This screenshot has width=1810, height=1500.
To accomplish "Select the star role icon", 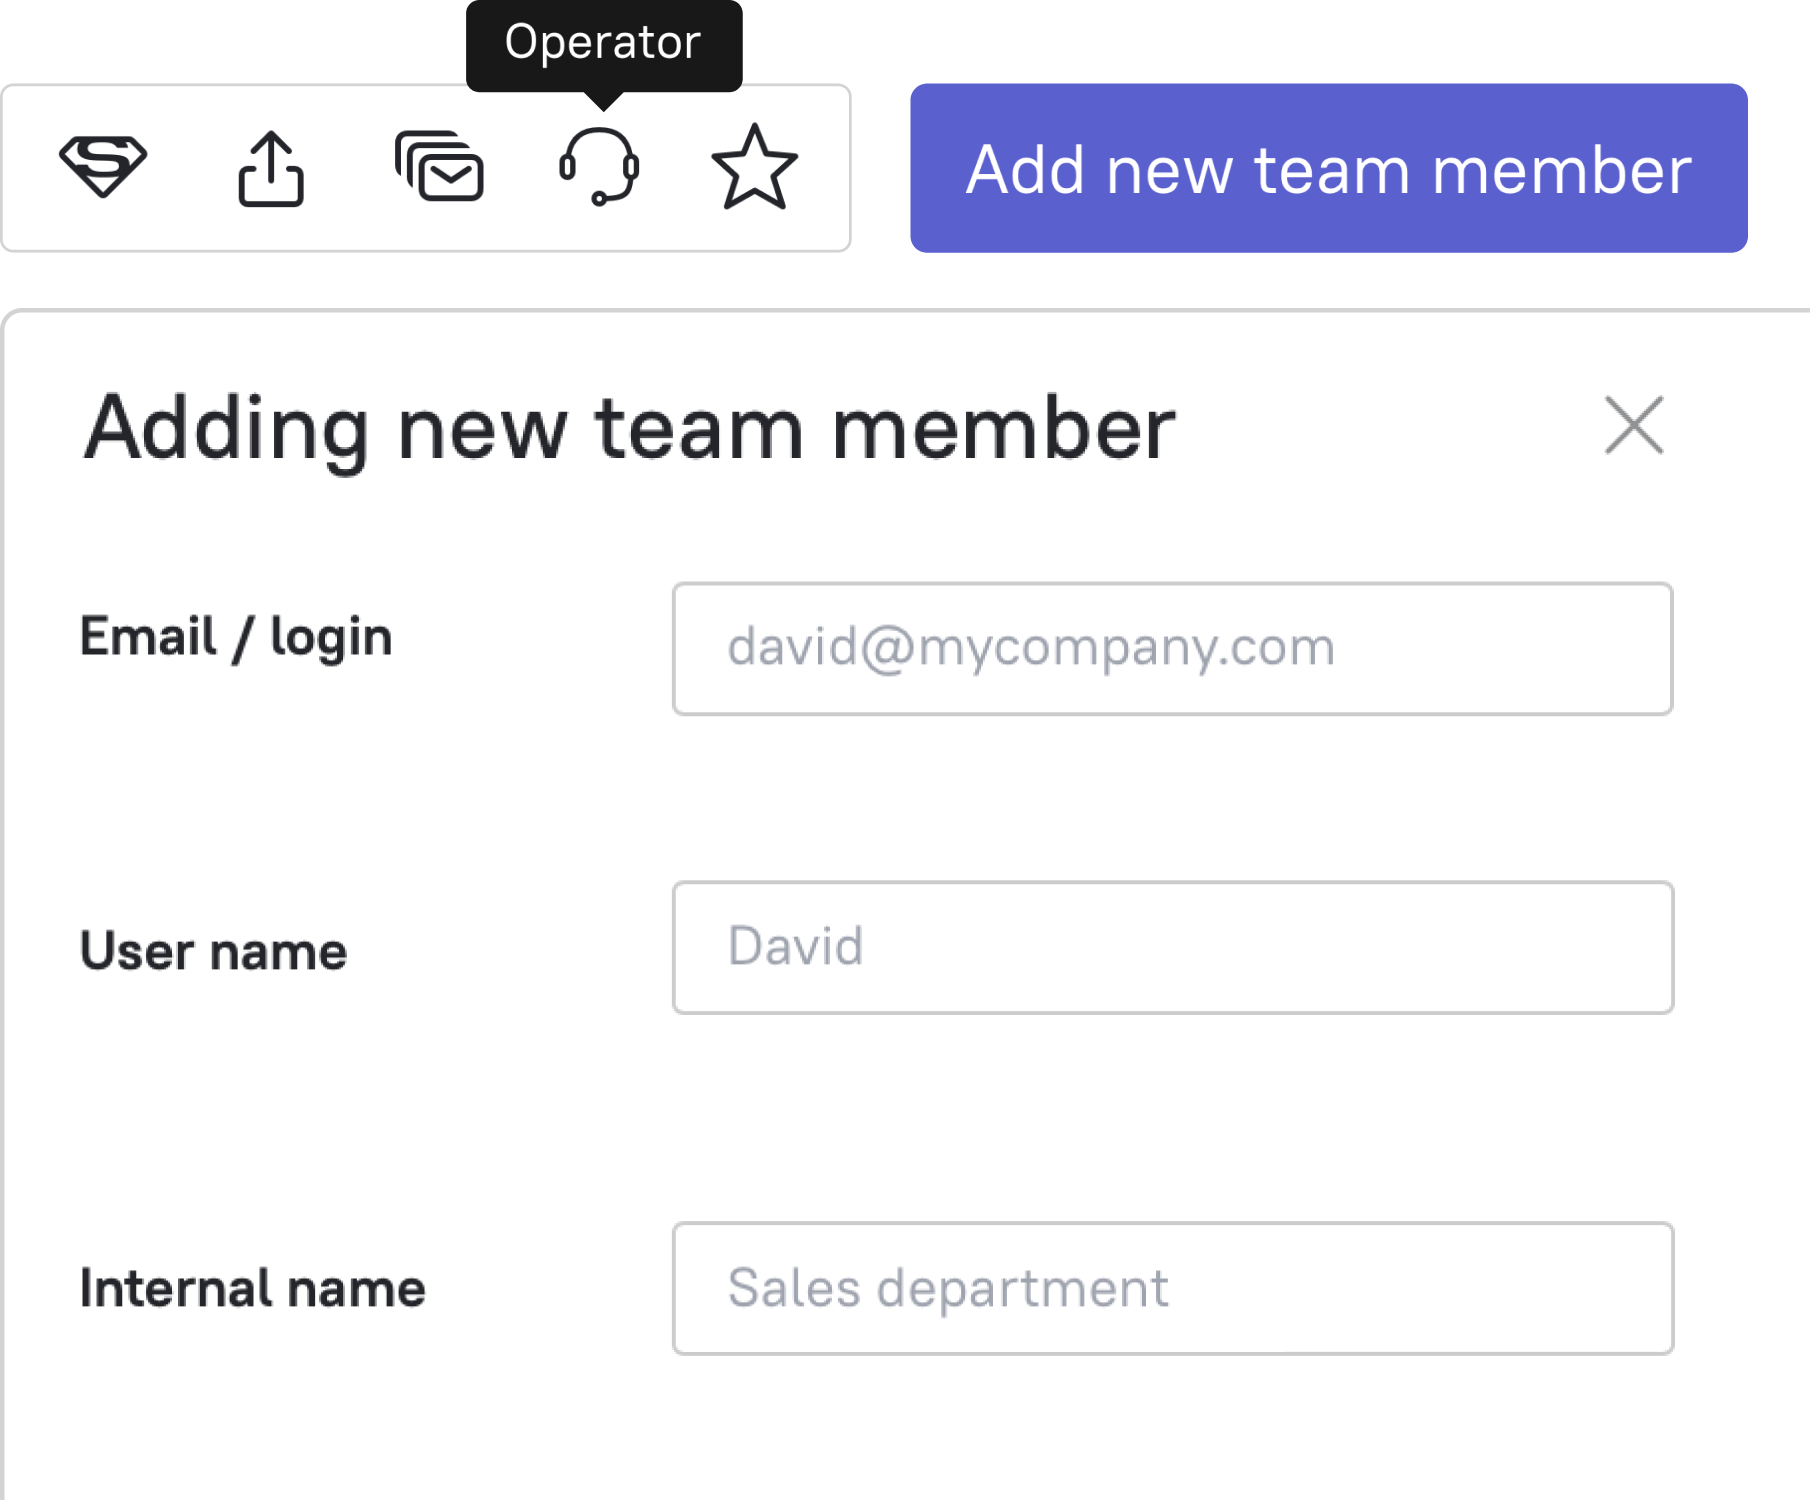I will click(754, 167).
